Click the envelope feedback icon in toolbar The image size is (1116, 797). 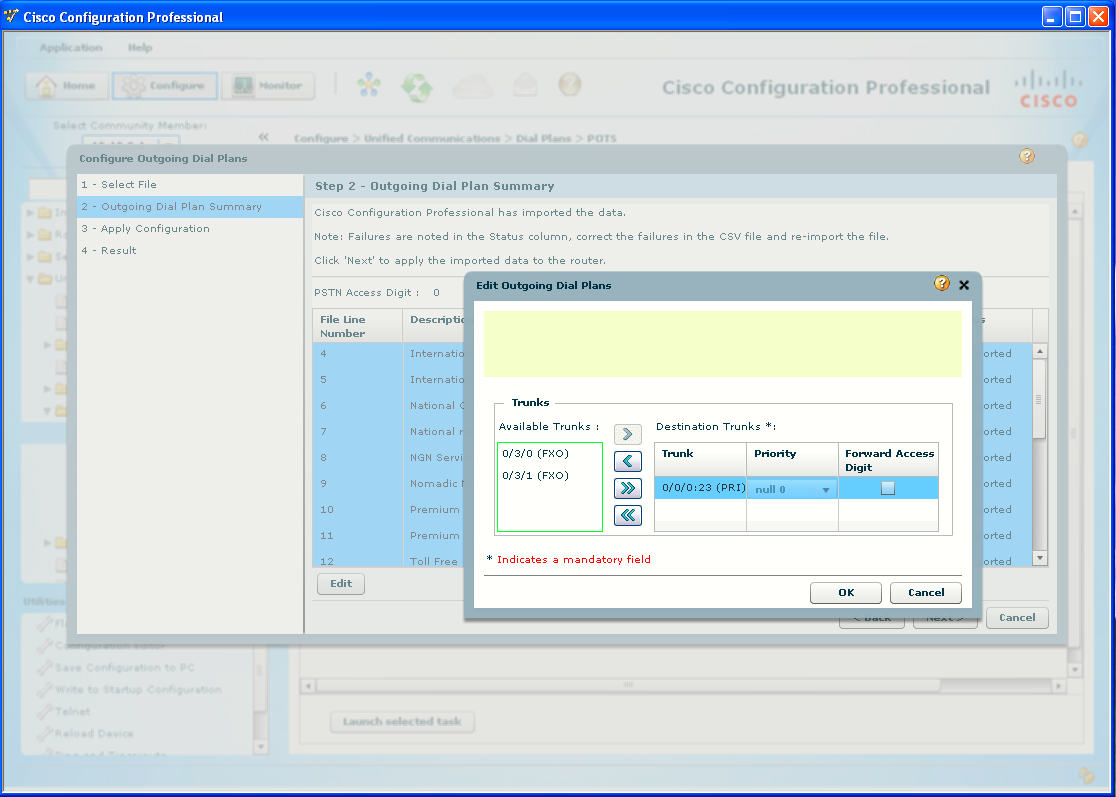525,85
